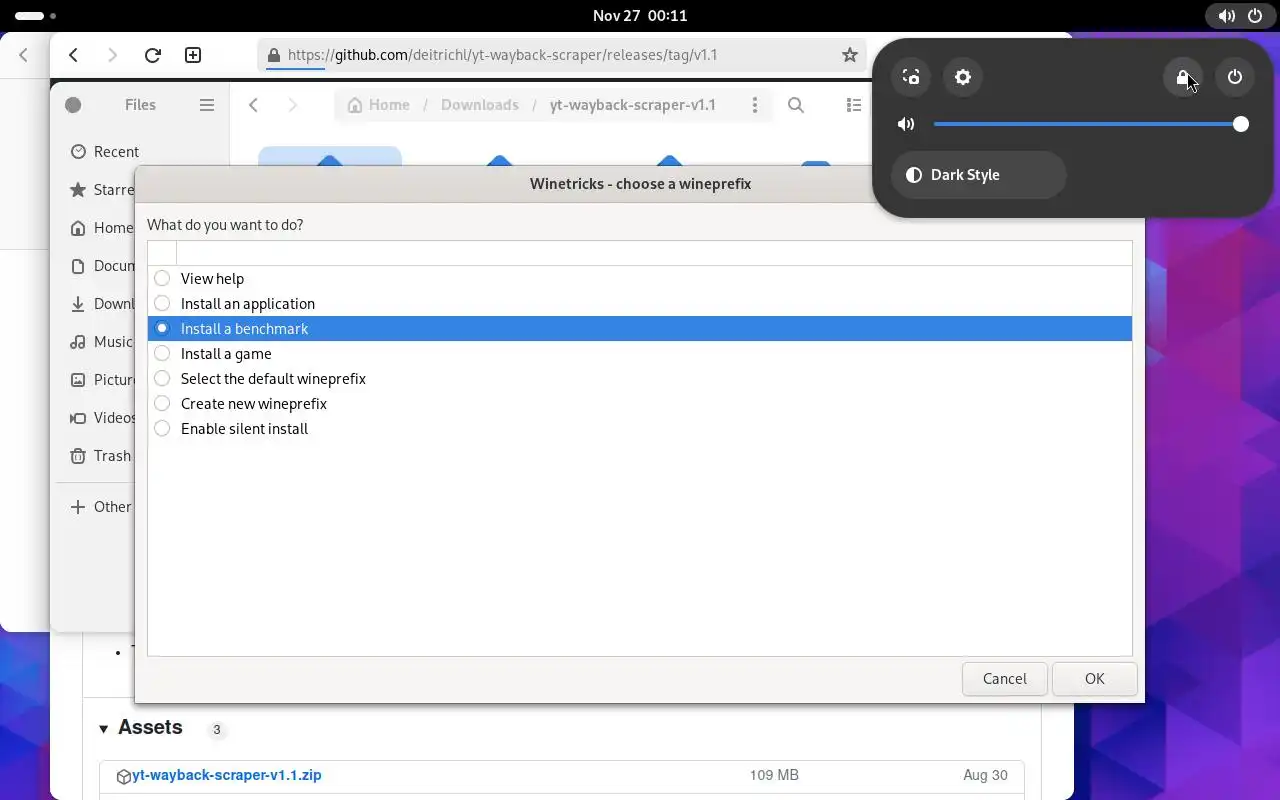Open Files hamburger menu
Viewport: 1280px width, 800px height.
click(207, 105)
